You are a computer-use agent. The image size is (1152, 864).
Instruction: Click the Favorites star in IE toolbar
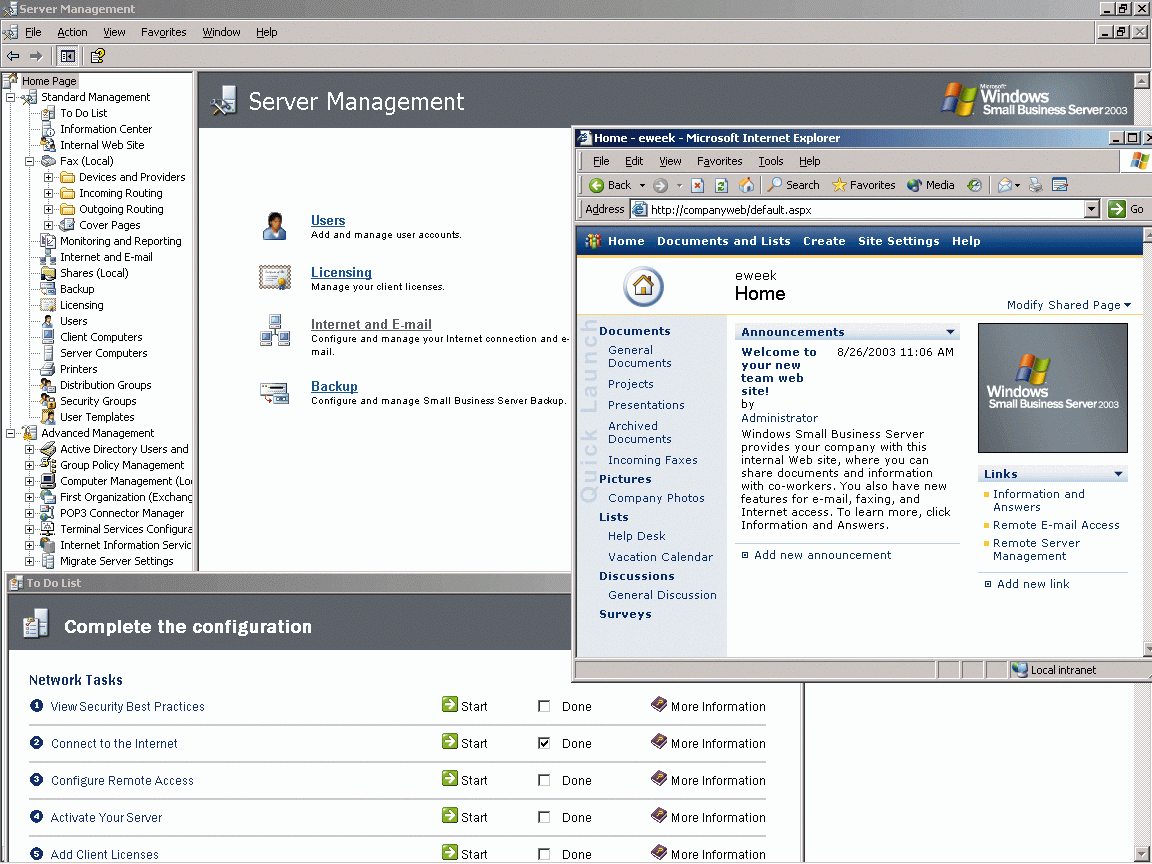[839, 185]
